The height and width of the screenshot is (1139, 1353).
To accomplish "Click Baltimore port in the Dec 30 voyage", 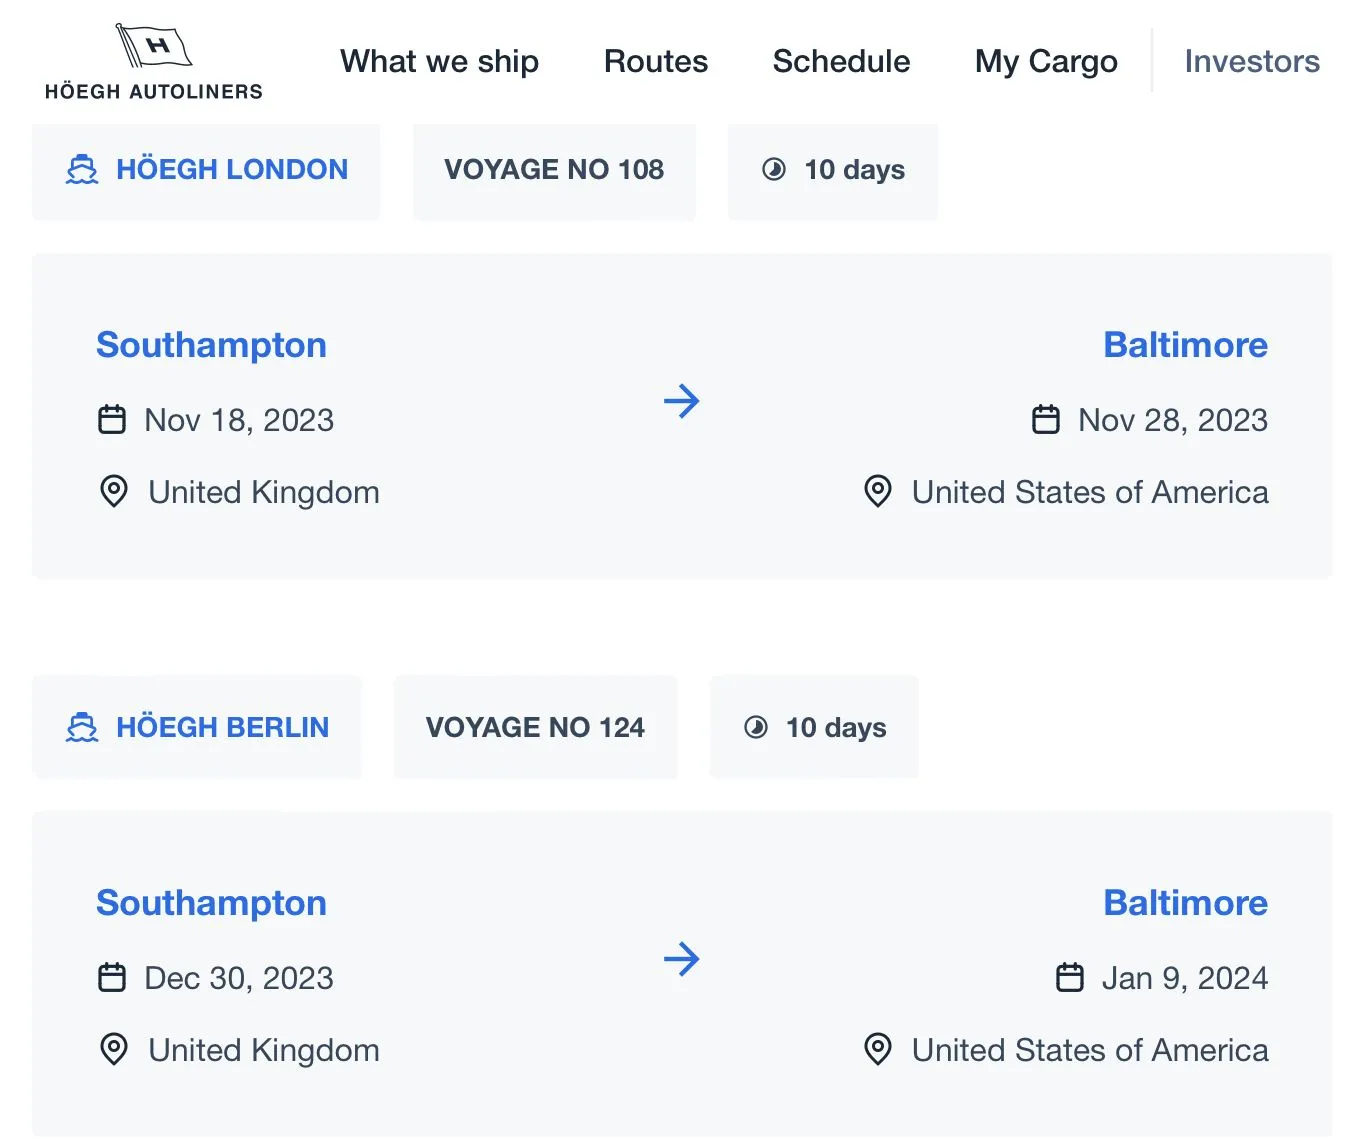I will (x=1186, y=902).
